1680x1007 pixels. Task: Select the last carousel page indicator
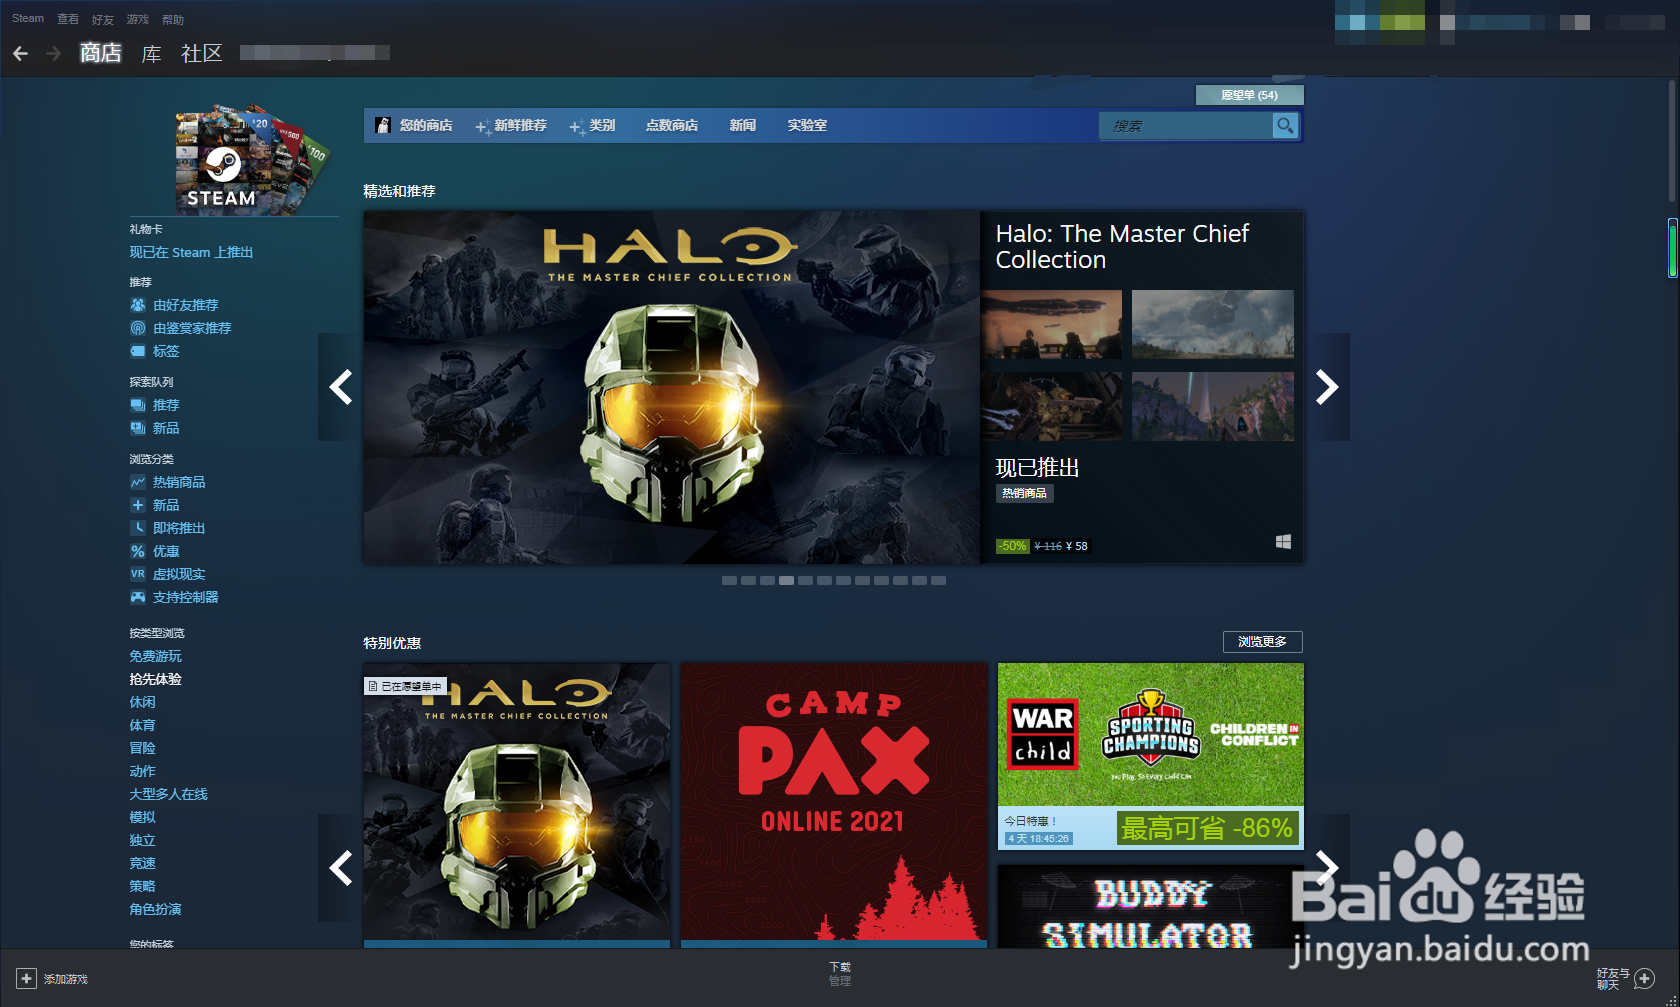click(938, 580)
